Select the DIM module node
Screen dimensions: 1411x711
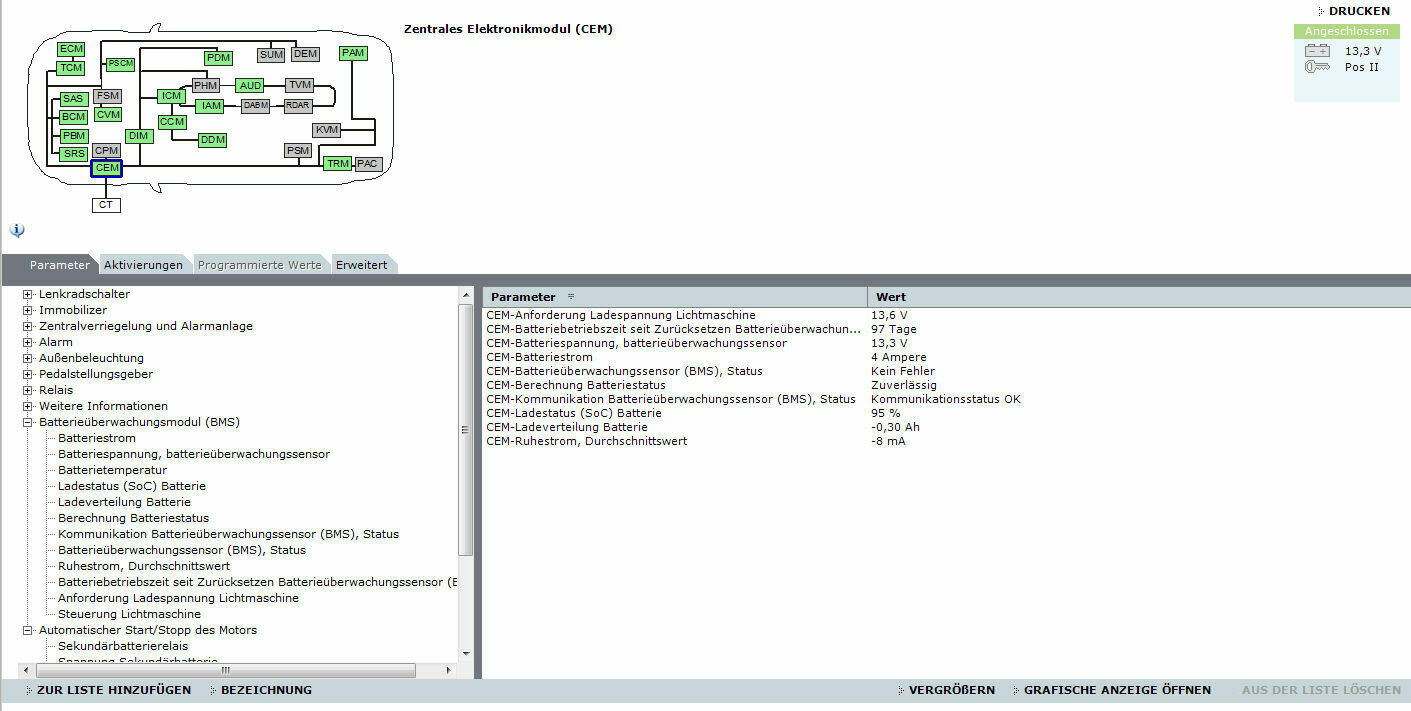(138, 136)
